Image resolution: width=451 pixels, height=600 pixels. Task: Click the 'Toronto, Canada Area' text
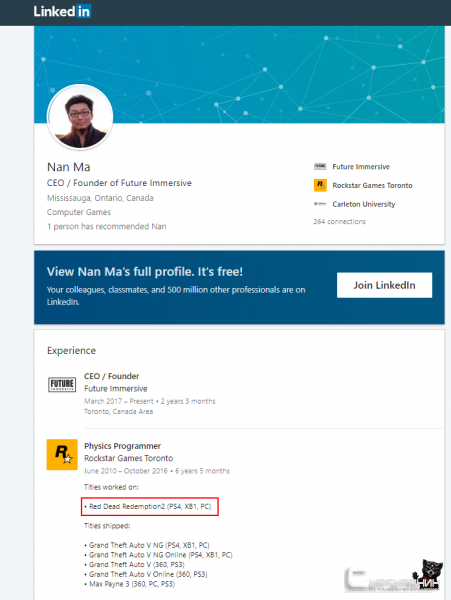[119, 411]
